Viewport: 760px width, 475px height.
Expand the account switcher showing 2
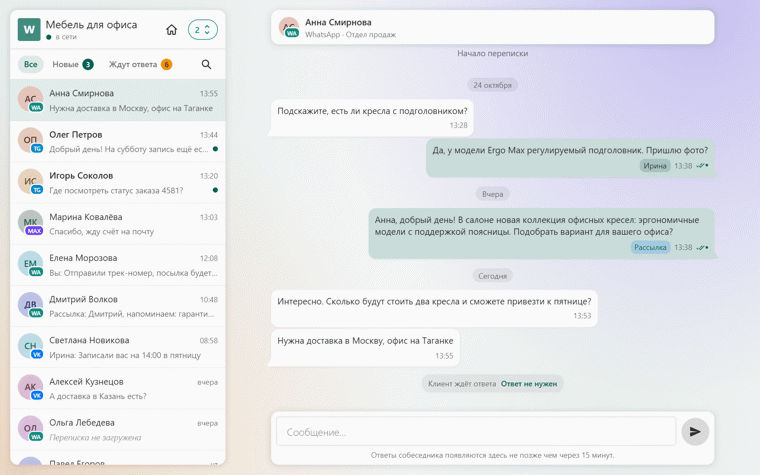pyautogui.click(x=203, y=30)
